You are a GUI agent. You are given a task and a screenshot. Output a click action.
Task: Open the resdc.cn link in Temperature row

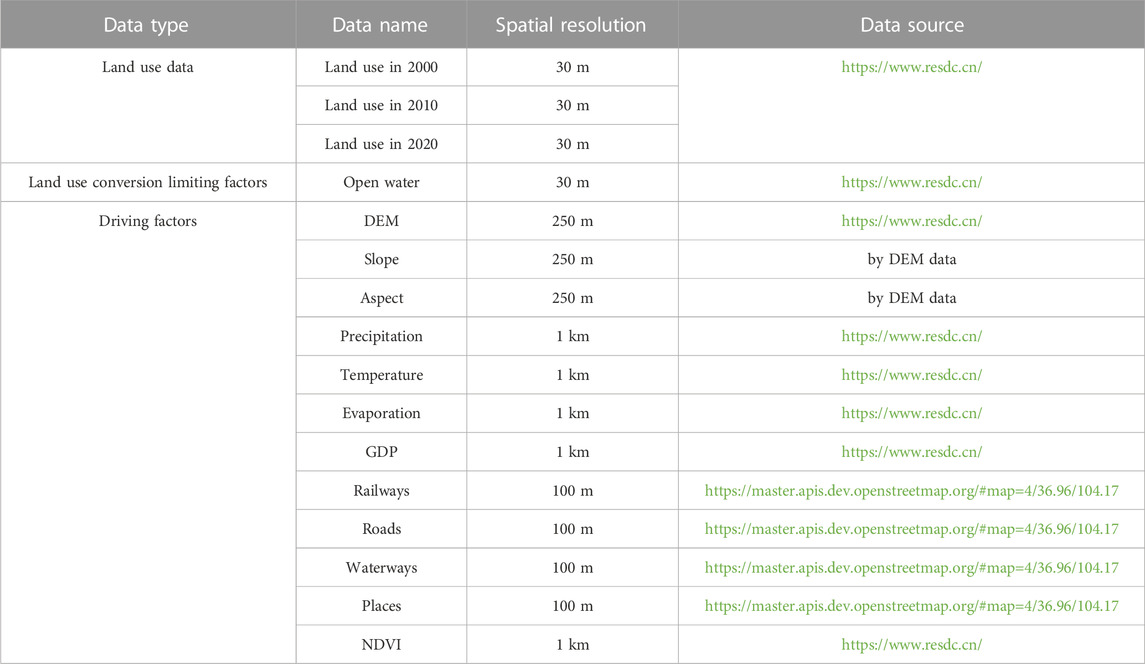click(911, 375)
